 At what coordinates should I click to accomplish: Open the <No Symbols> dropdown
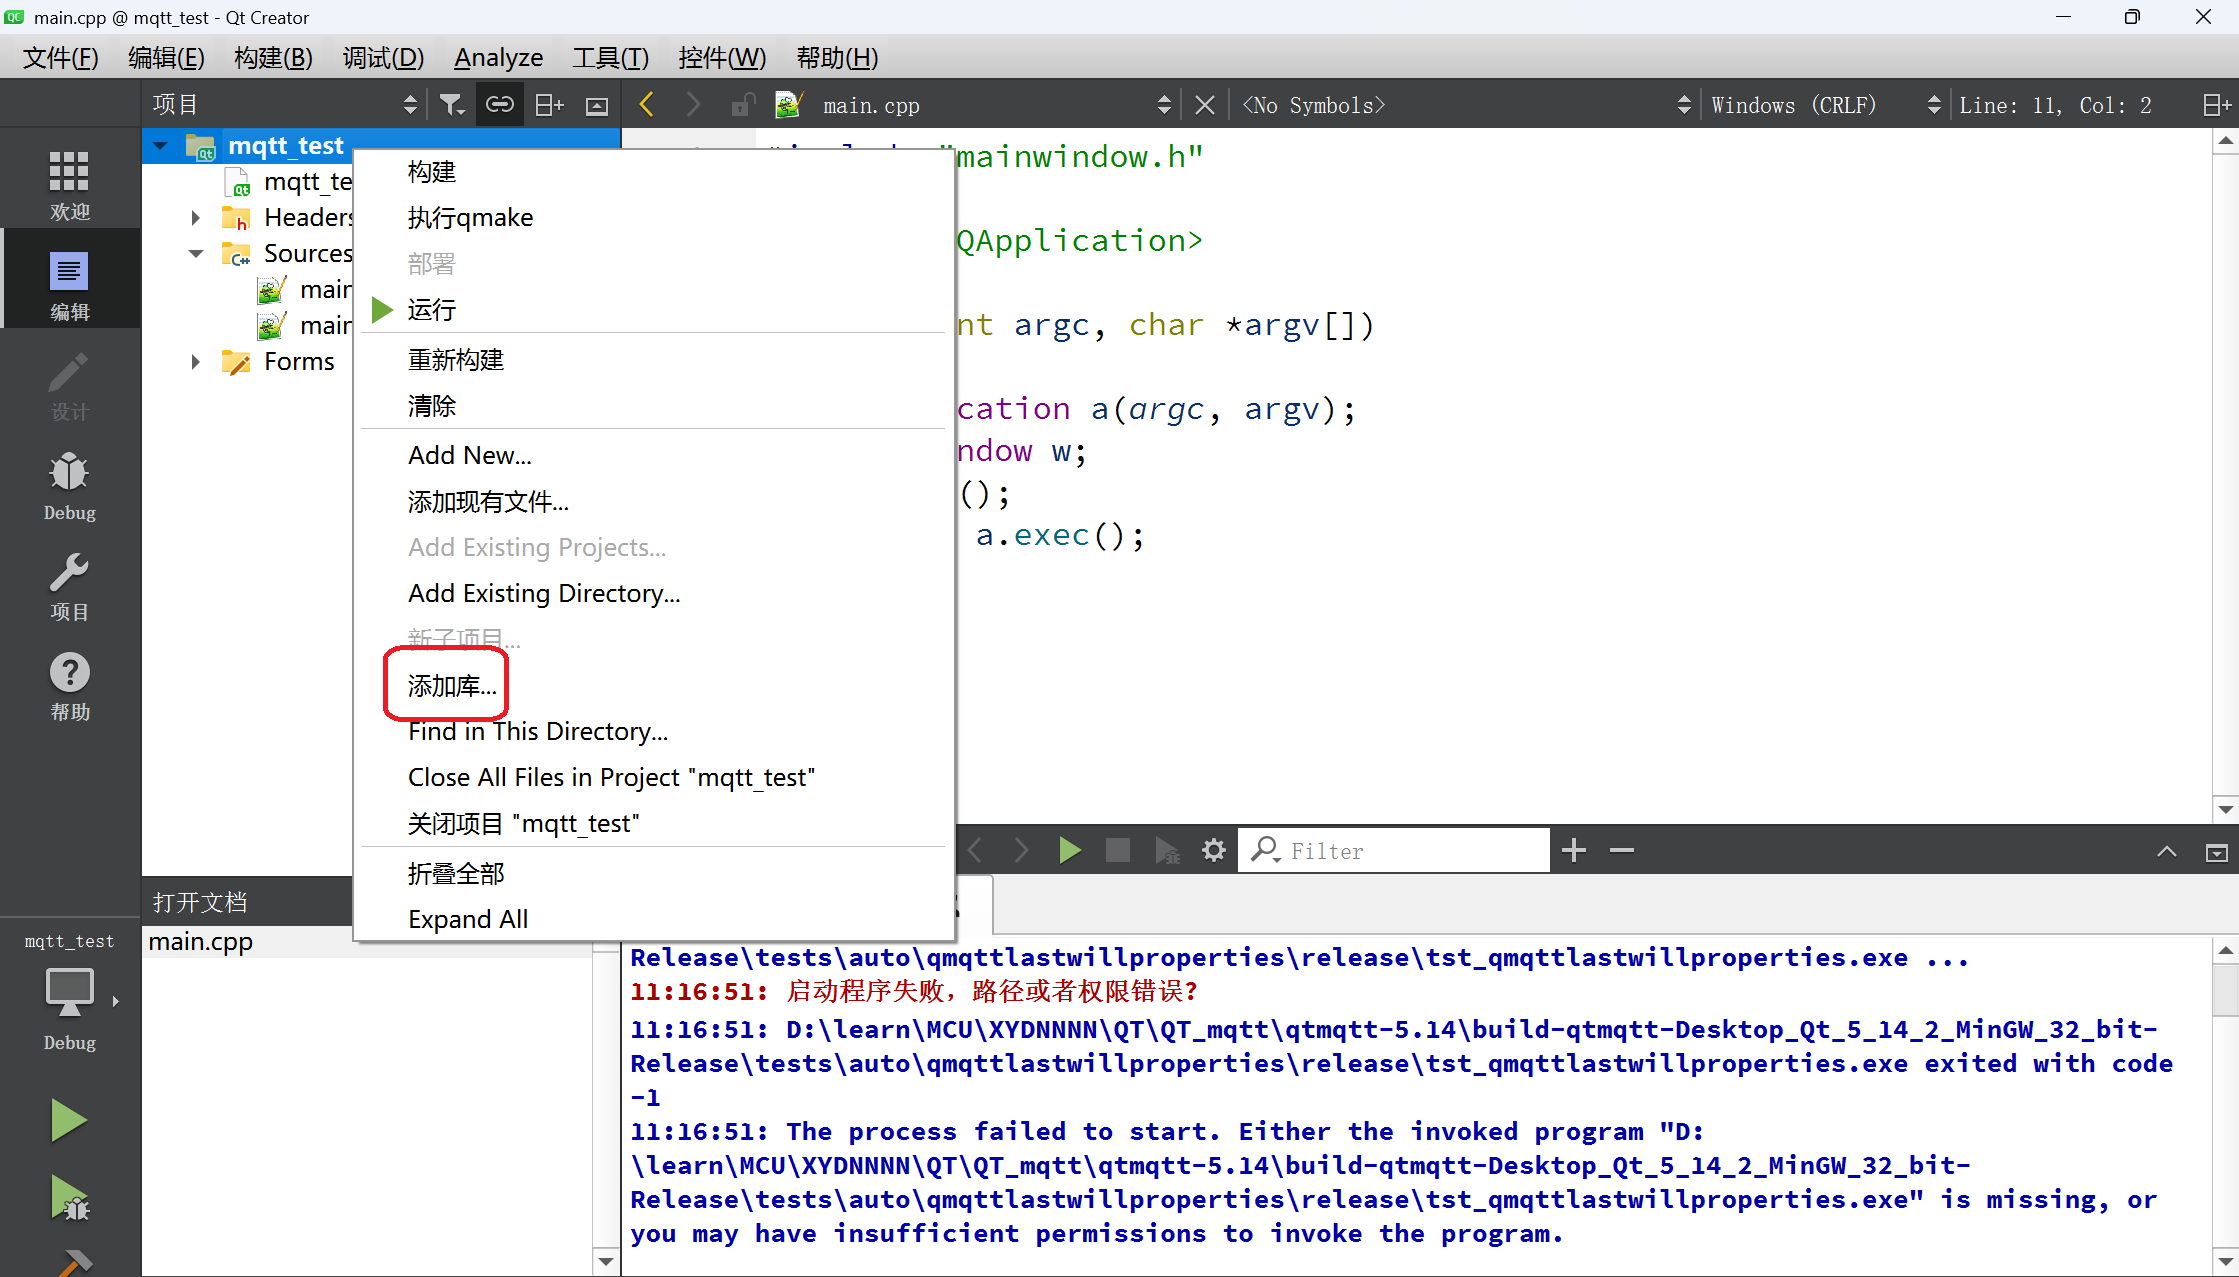(x=1465, y=105)
